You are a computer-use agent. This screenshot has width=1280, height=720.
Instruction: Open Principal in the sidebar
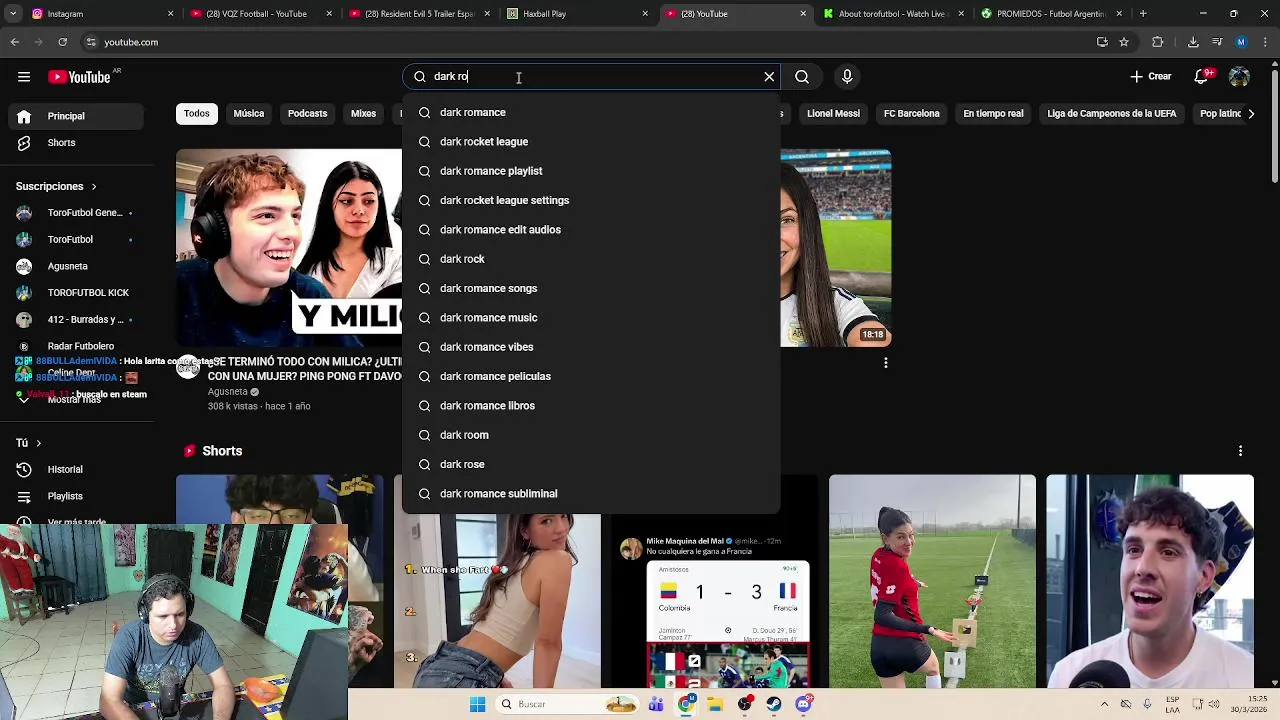pyautogui.click(x=75, y=116)
